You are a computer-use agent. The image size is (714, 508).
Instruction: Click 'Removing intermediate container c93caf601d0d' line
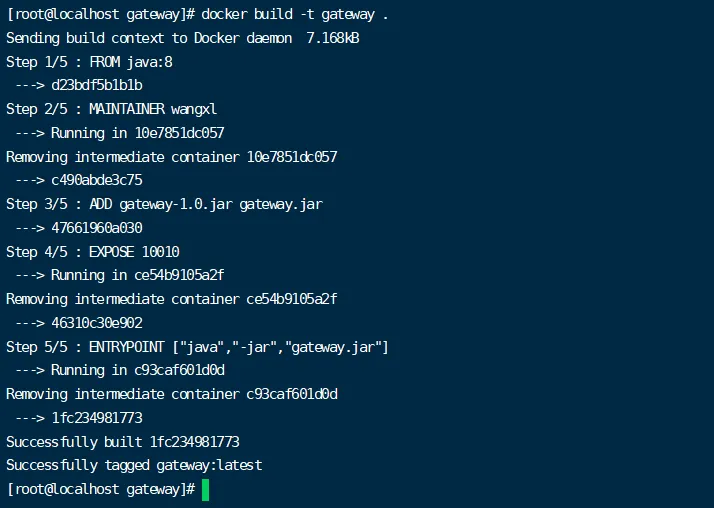(x=172, y=394)
